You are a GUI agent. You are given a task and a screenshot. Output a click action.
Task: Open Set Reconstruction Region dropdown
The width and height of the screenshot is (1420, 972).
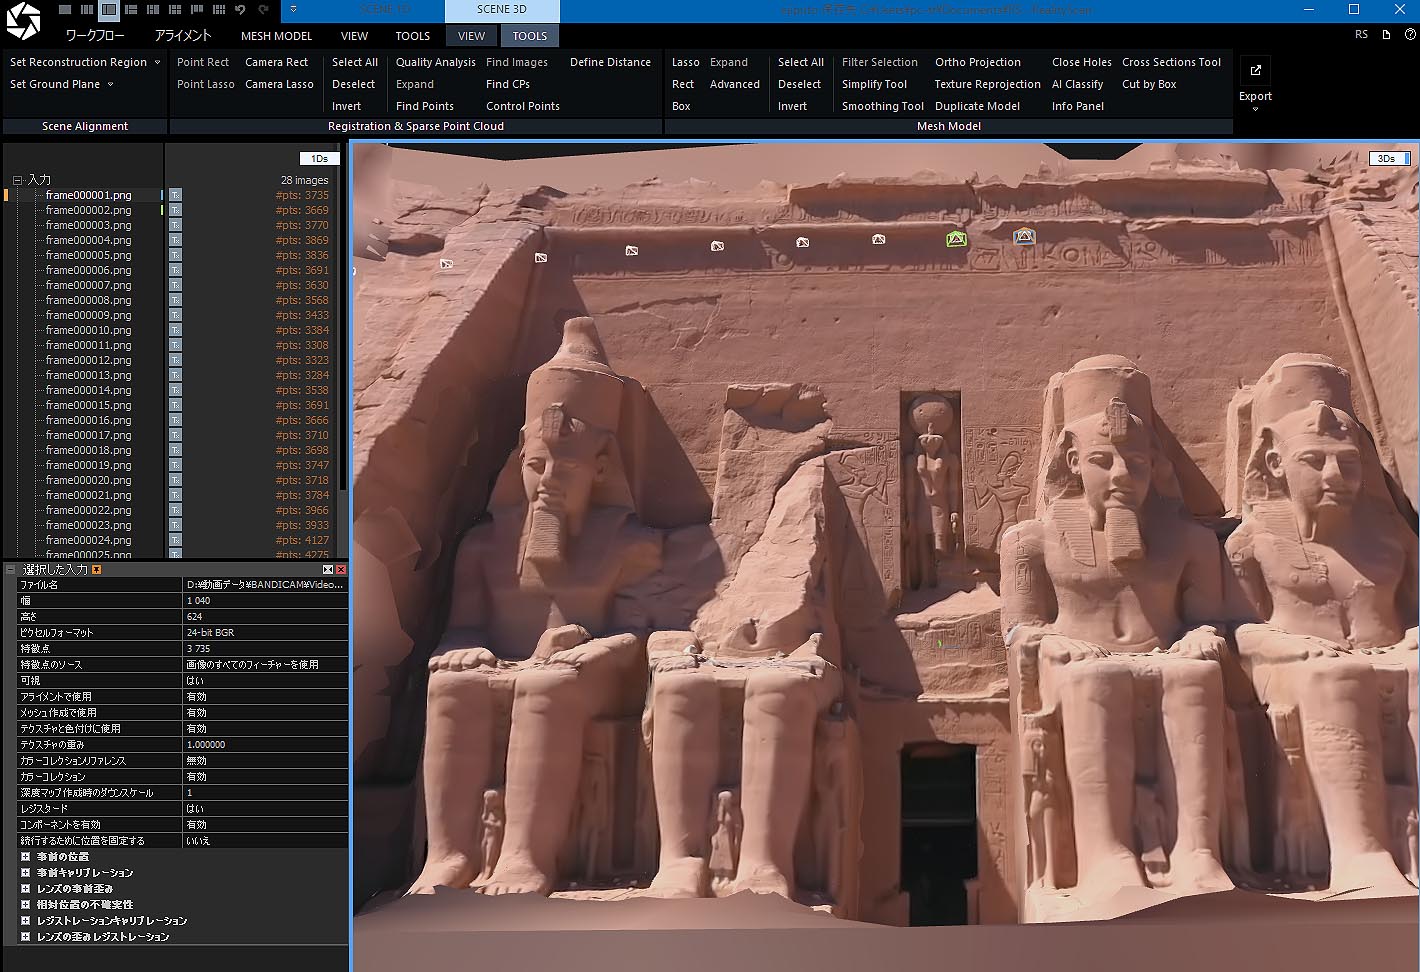pyautogui.click(x=157, y=62)
